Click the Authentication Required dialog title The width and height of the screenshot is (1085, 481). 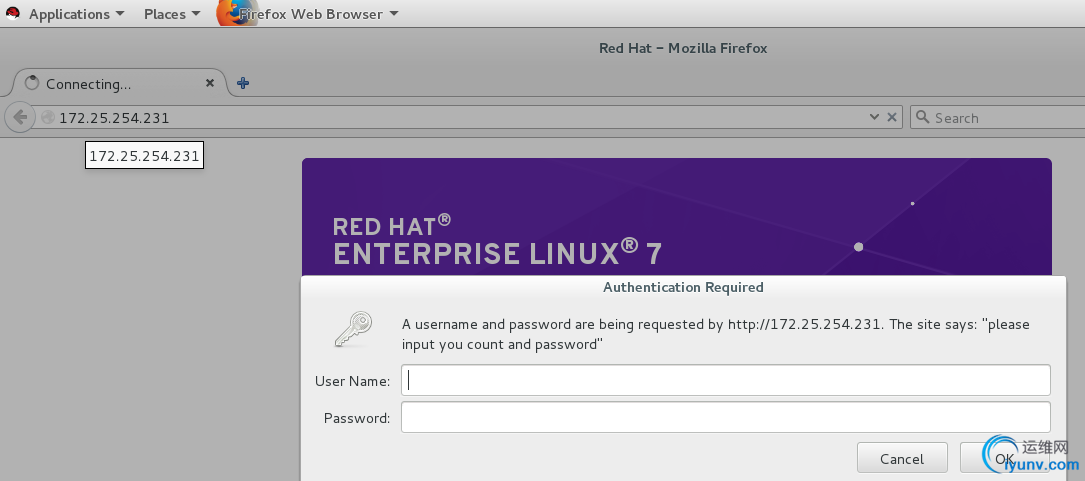click(x=684, y=287)
